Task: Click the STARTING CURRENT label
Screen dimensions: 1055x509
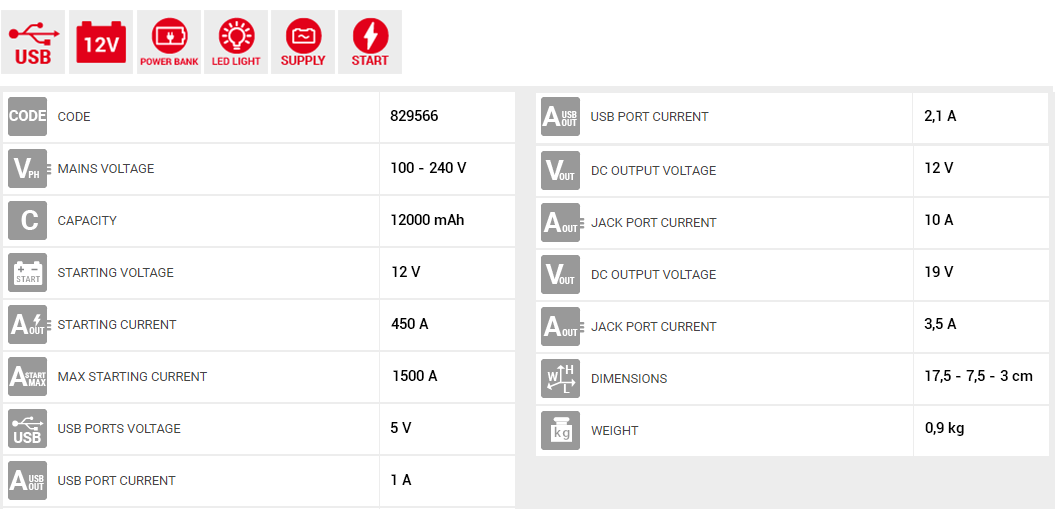Action: point(117,325)
